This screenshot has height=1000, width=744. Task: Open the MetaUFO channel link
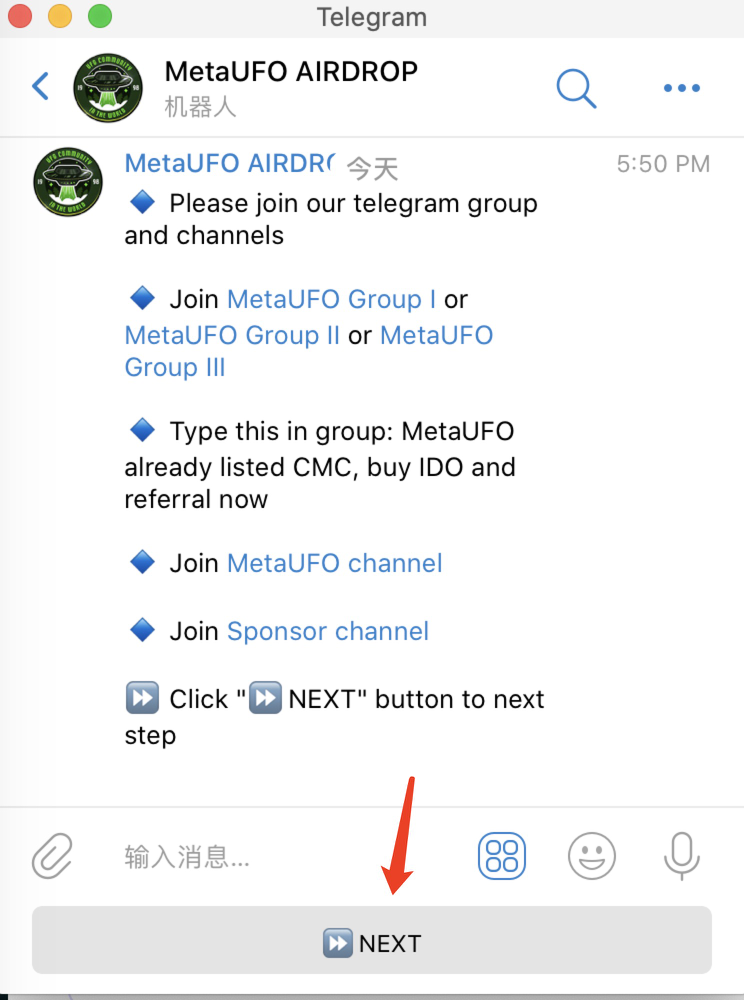pos(334,563)
